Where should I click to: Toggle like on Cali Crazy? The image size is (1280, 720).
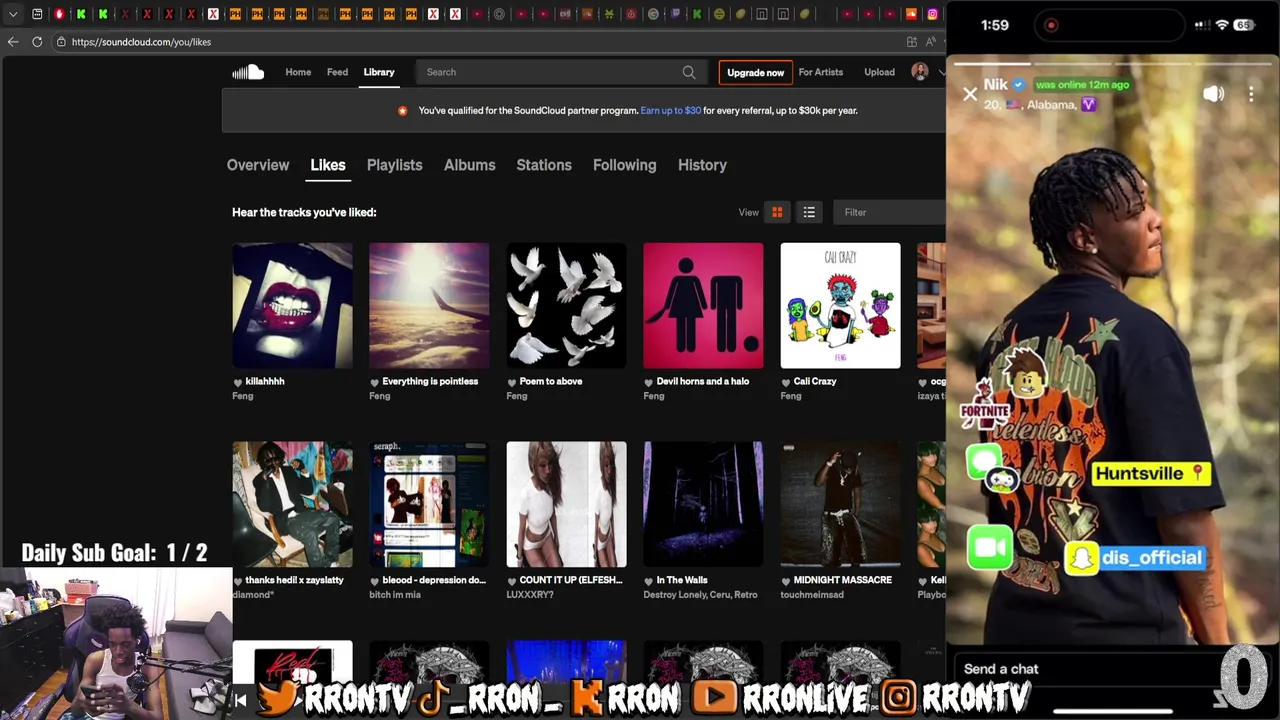tap(786, 382)
